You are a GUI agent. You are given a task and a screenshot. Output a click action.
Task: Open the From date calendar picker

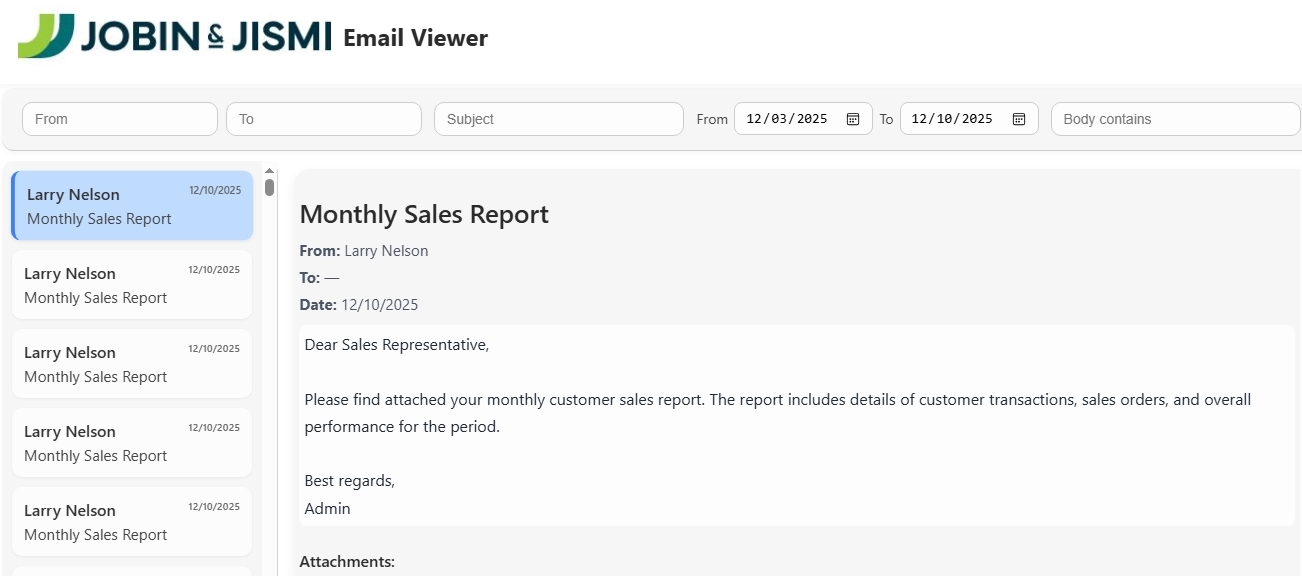pyautogui.click(x=853, y=119)
